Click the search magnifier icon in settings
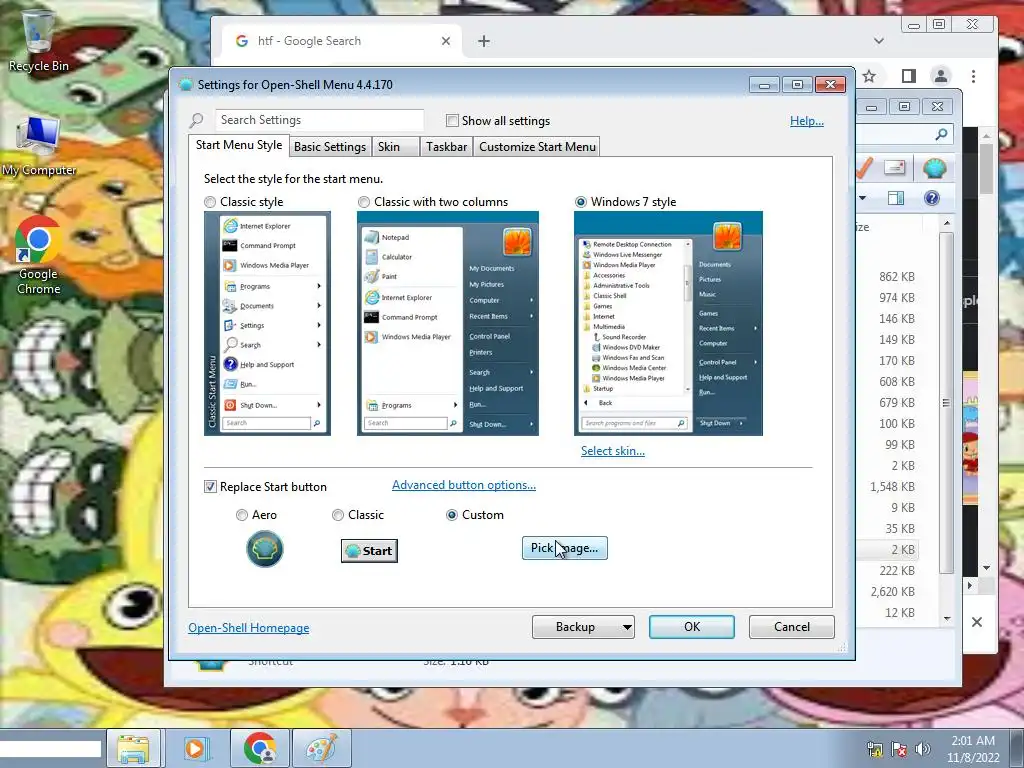 click(197, 120)
